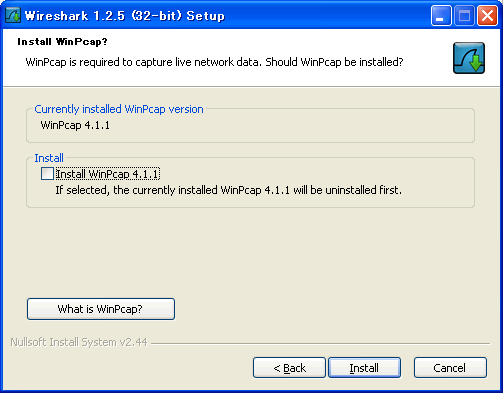Click the 'Nullsoft Install System v2.44' text

[79, 342]
